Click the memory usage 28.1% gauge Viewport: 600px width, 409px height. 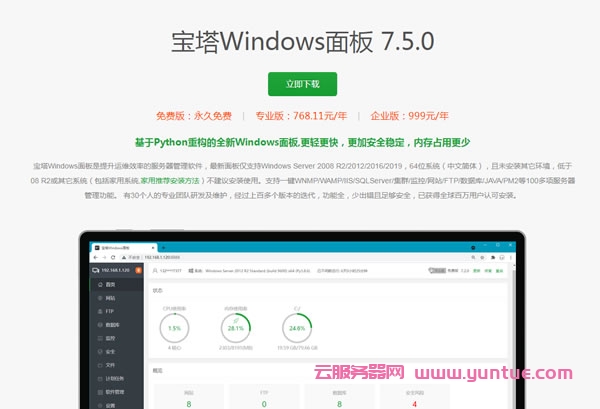click(236, 327)
